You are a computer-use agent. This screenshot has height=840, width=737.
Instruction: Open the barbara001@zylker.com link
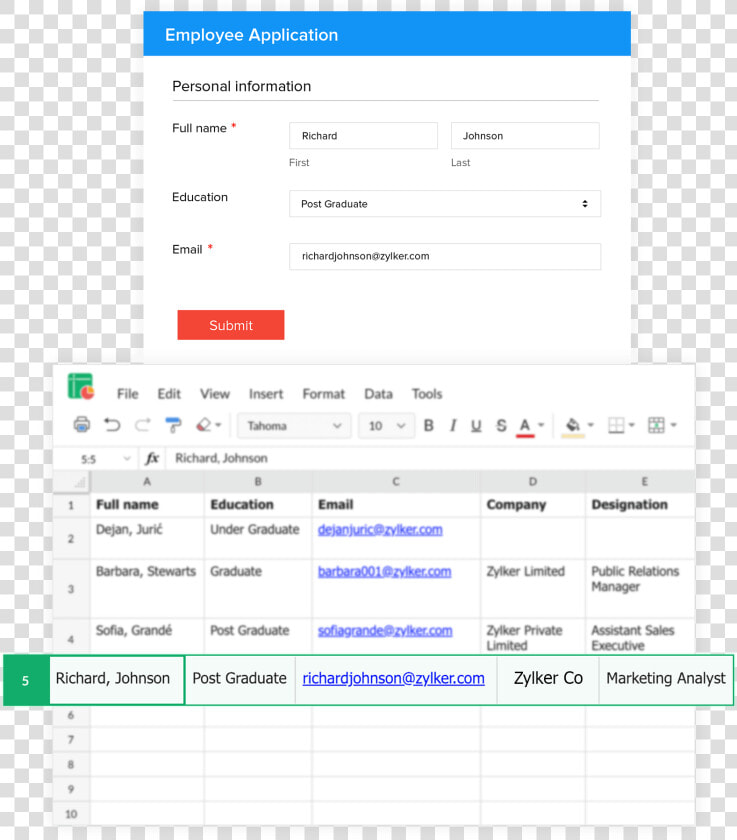(385, 572)
